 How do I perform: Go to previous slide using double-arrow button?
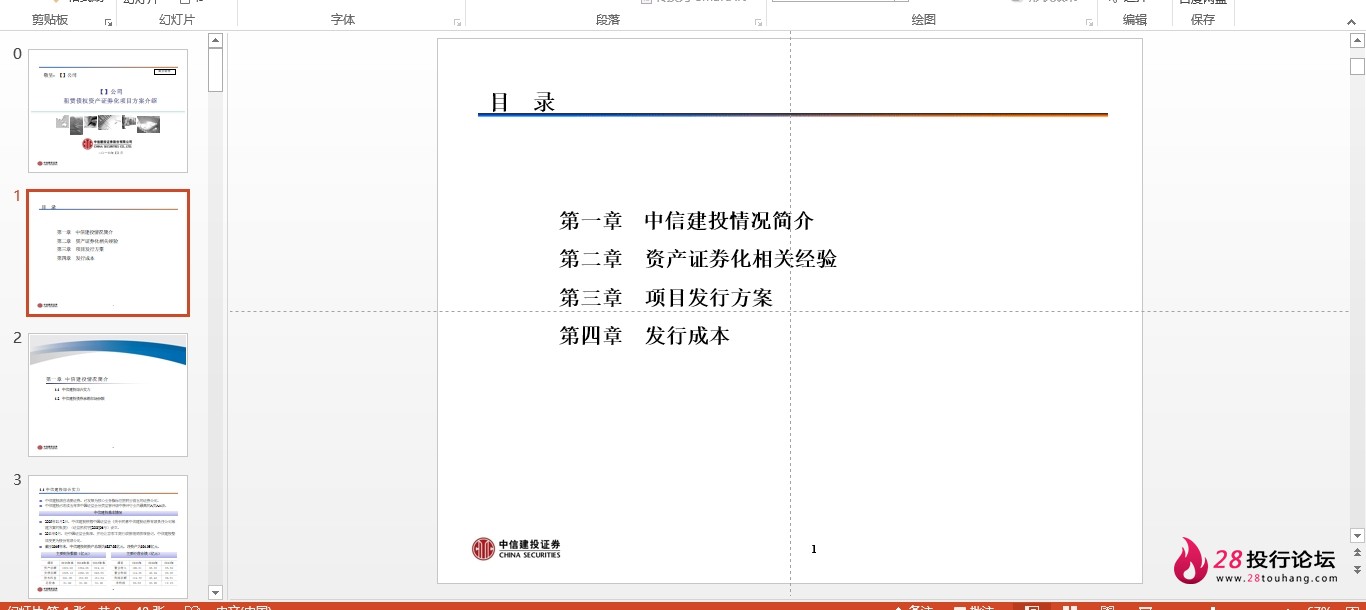pyautogui.click(x=1357, y=551)
